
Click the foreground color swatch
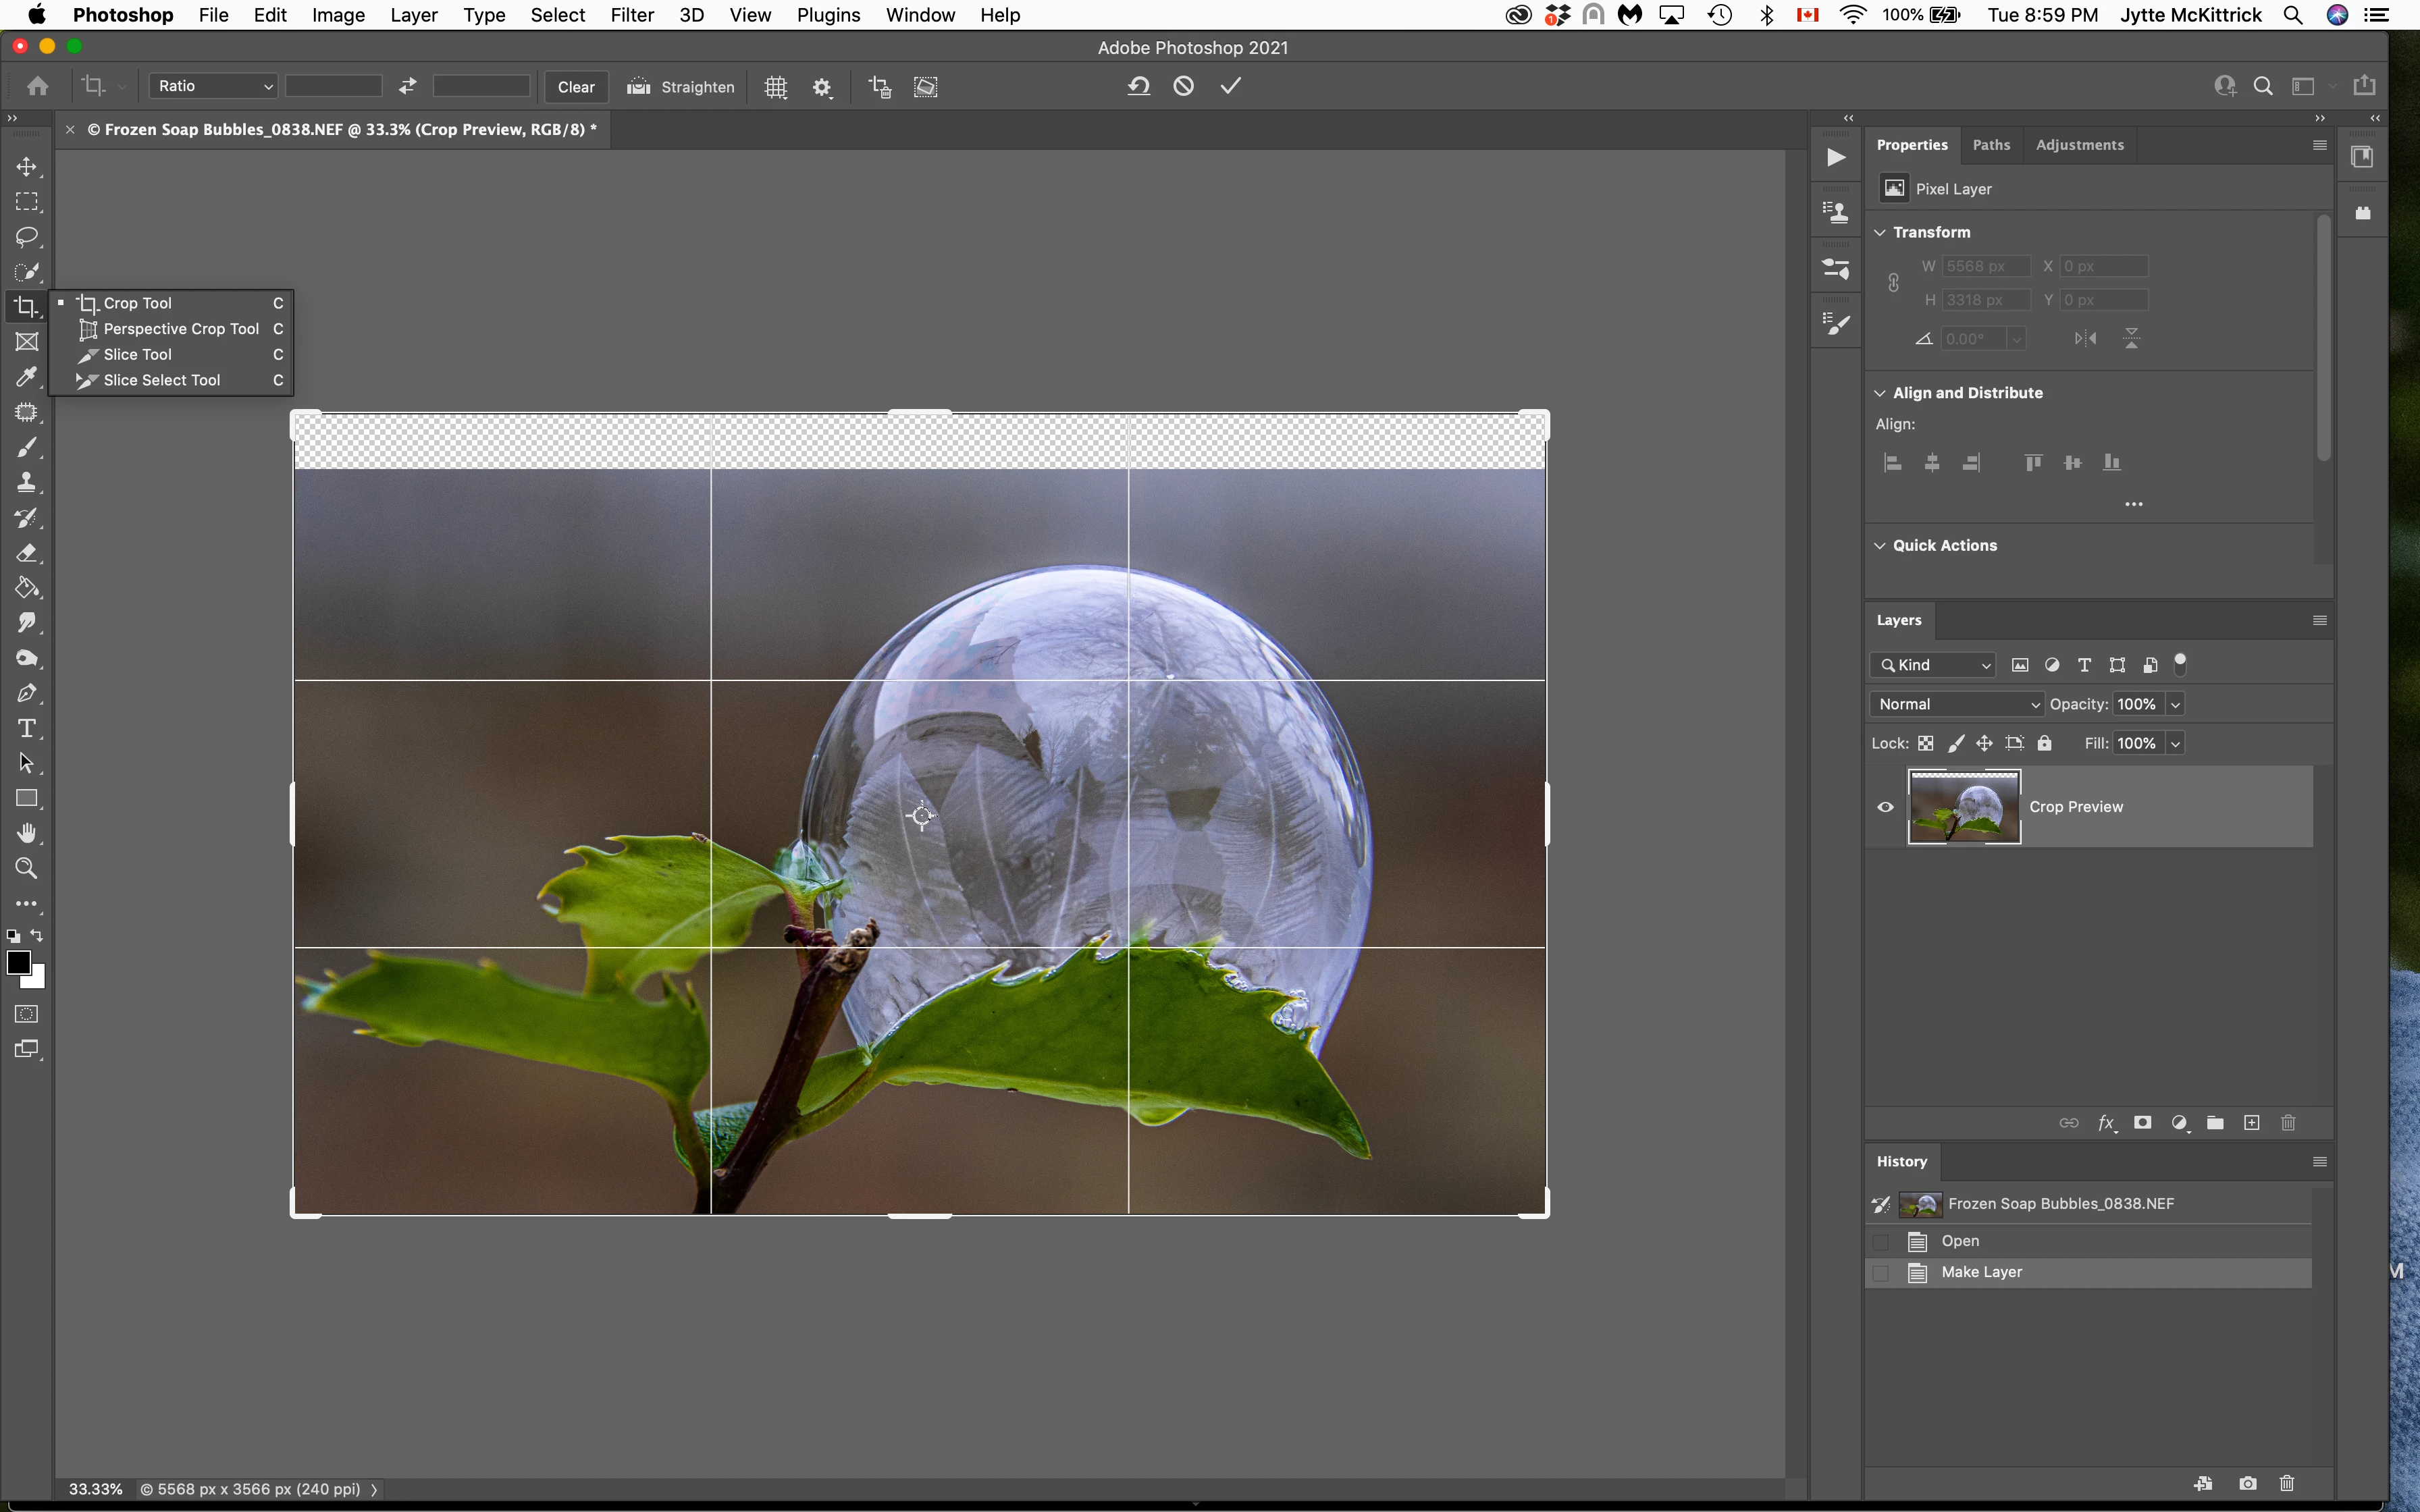tap(18, 962)
